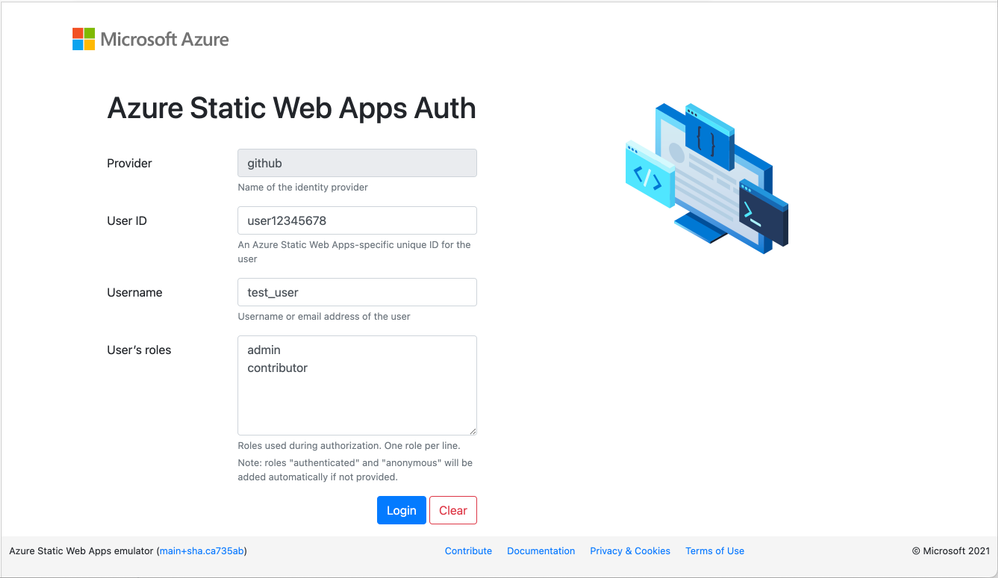Focus the Provider field containing github
The height and width of the screenshot is (578, 998).
point(357,163)
